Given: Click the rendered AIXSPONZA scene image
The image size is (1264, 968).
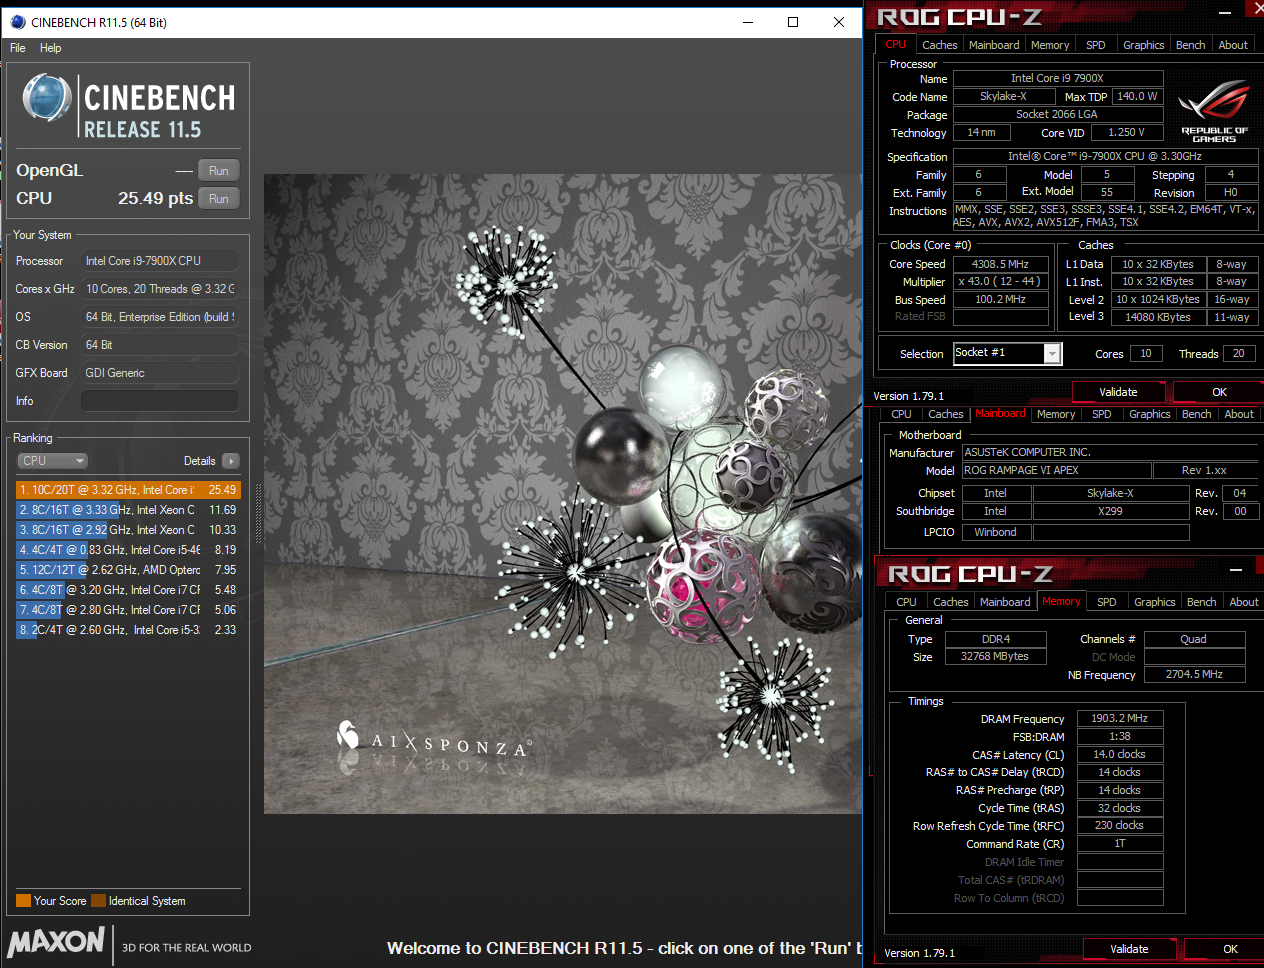Looking at the screenshot, I should coord(562,494).
